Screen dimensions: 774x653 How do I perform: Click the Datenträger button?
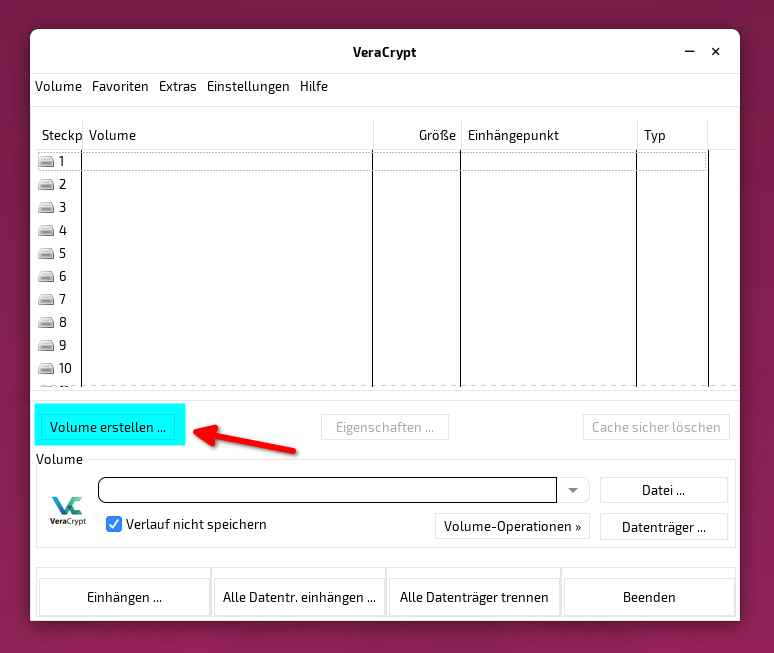click(664, 527)
